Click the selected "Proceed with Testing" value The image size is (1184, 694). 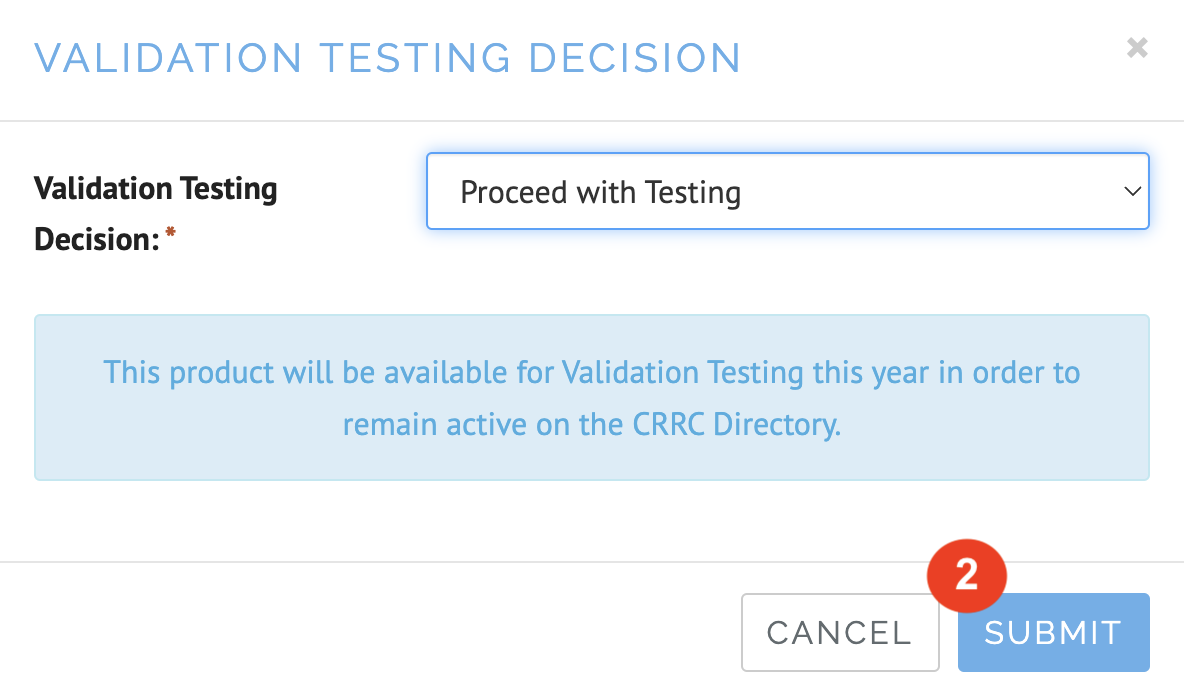pos(600,192)
